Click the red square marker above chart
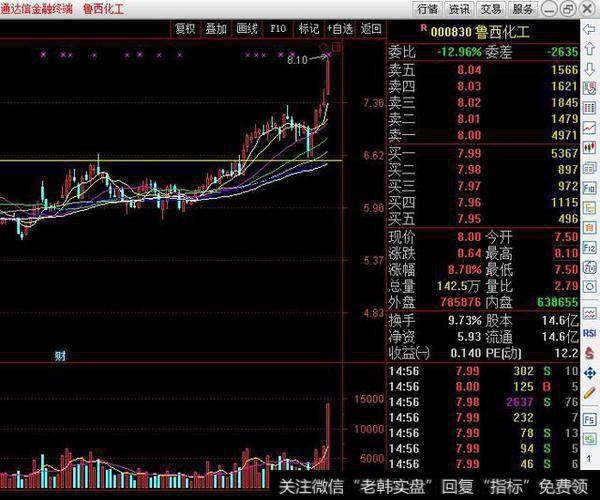This screenshot has width=600, height=500. 337,47
